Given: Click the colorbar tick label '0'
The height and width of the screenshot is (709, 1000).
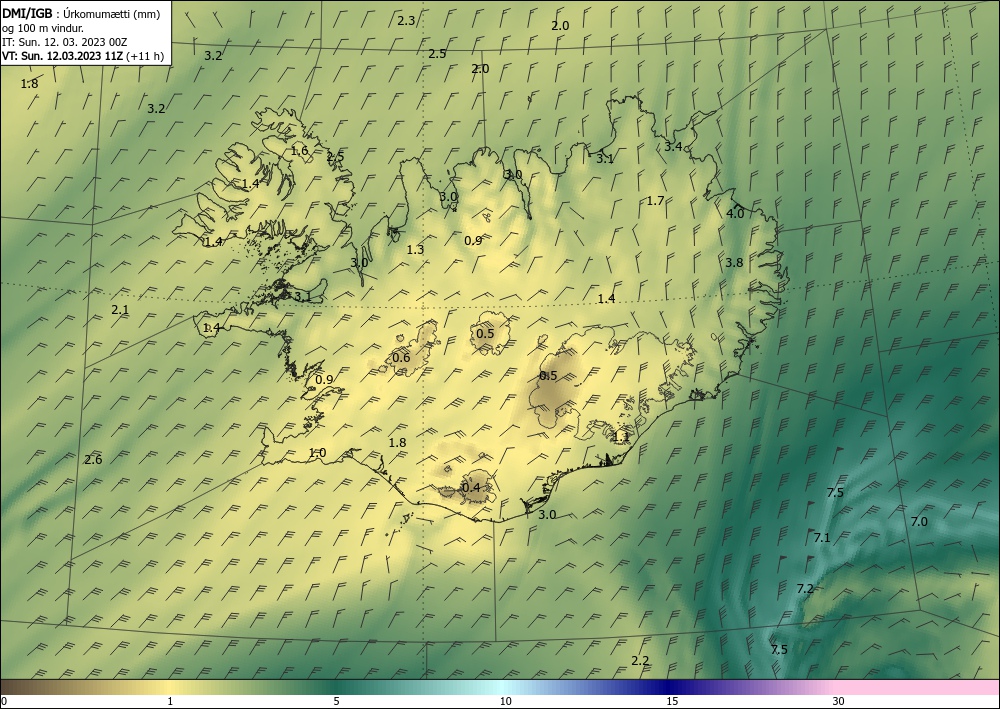Looking at the screenshot, I should tap(4, 701).
